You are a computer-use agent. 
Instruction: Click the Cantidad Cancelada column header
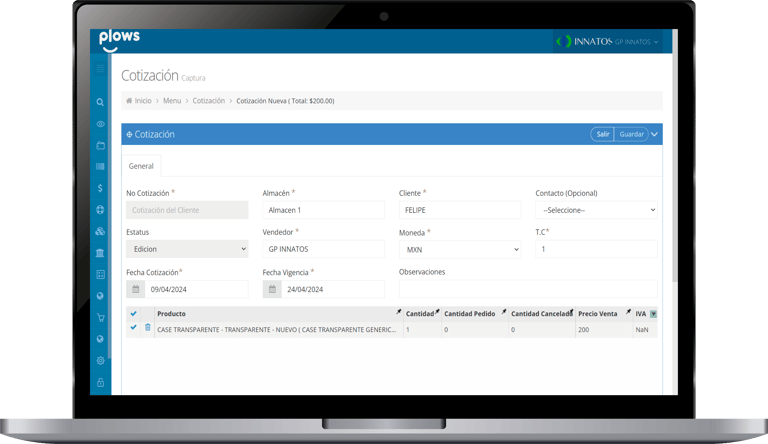(542, 314)
